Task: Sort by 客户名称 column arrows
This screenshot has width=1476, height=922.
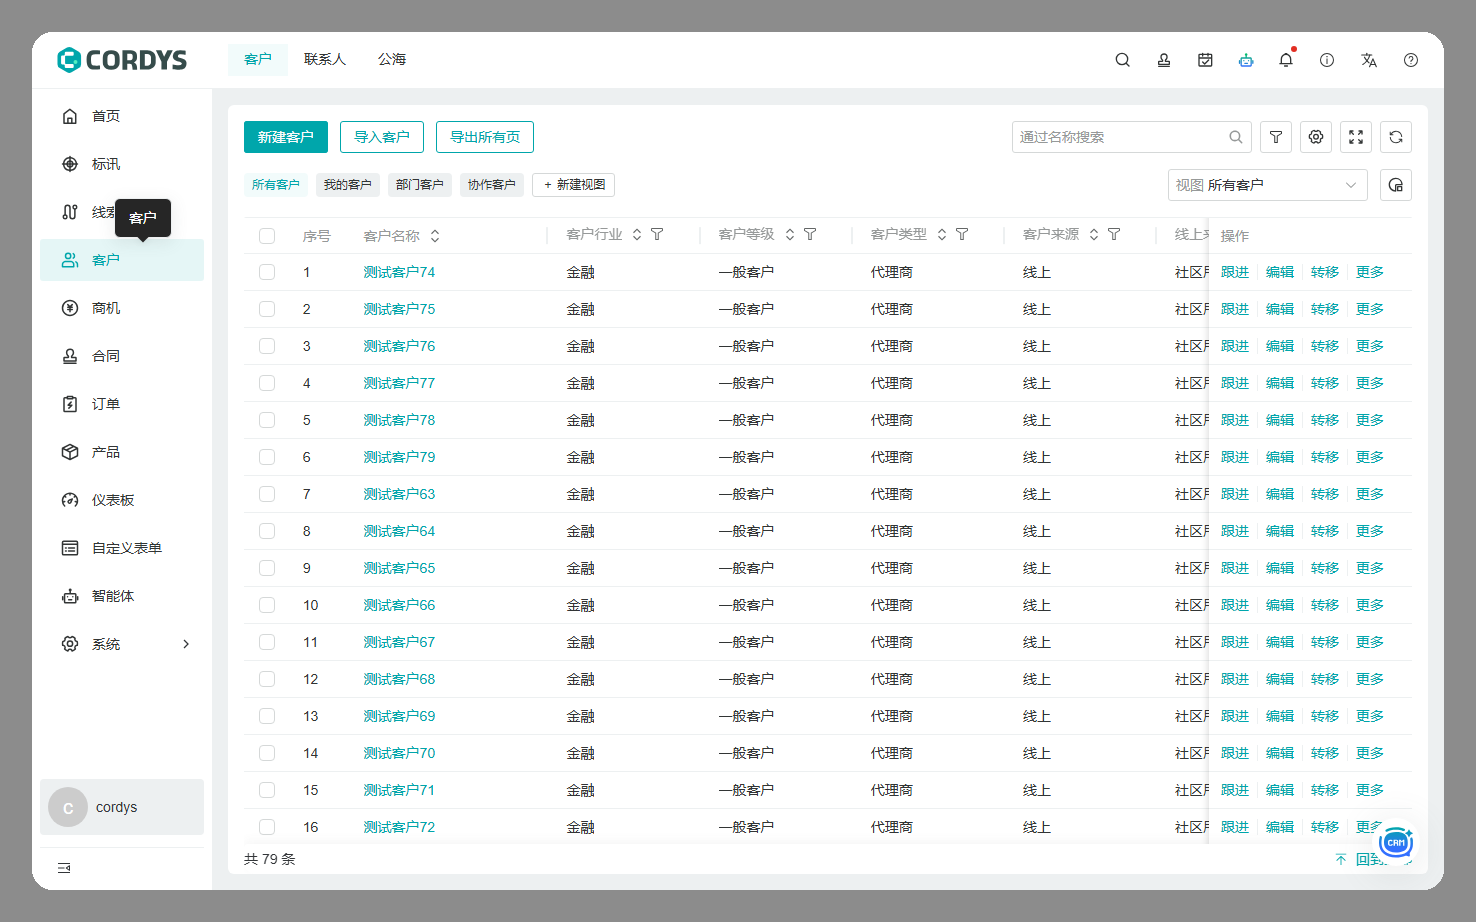Action: [x=435, y=236]
